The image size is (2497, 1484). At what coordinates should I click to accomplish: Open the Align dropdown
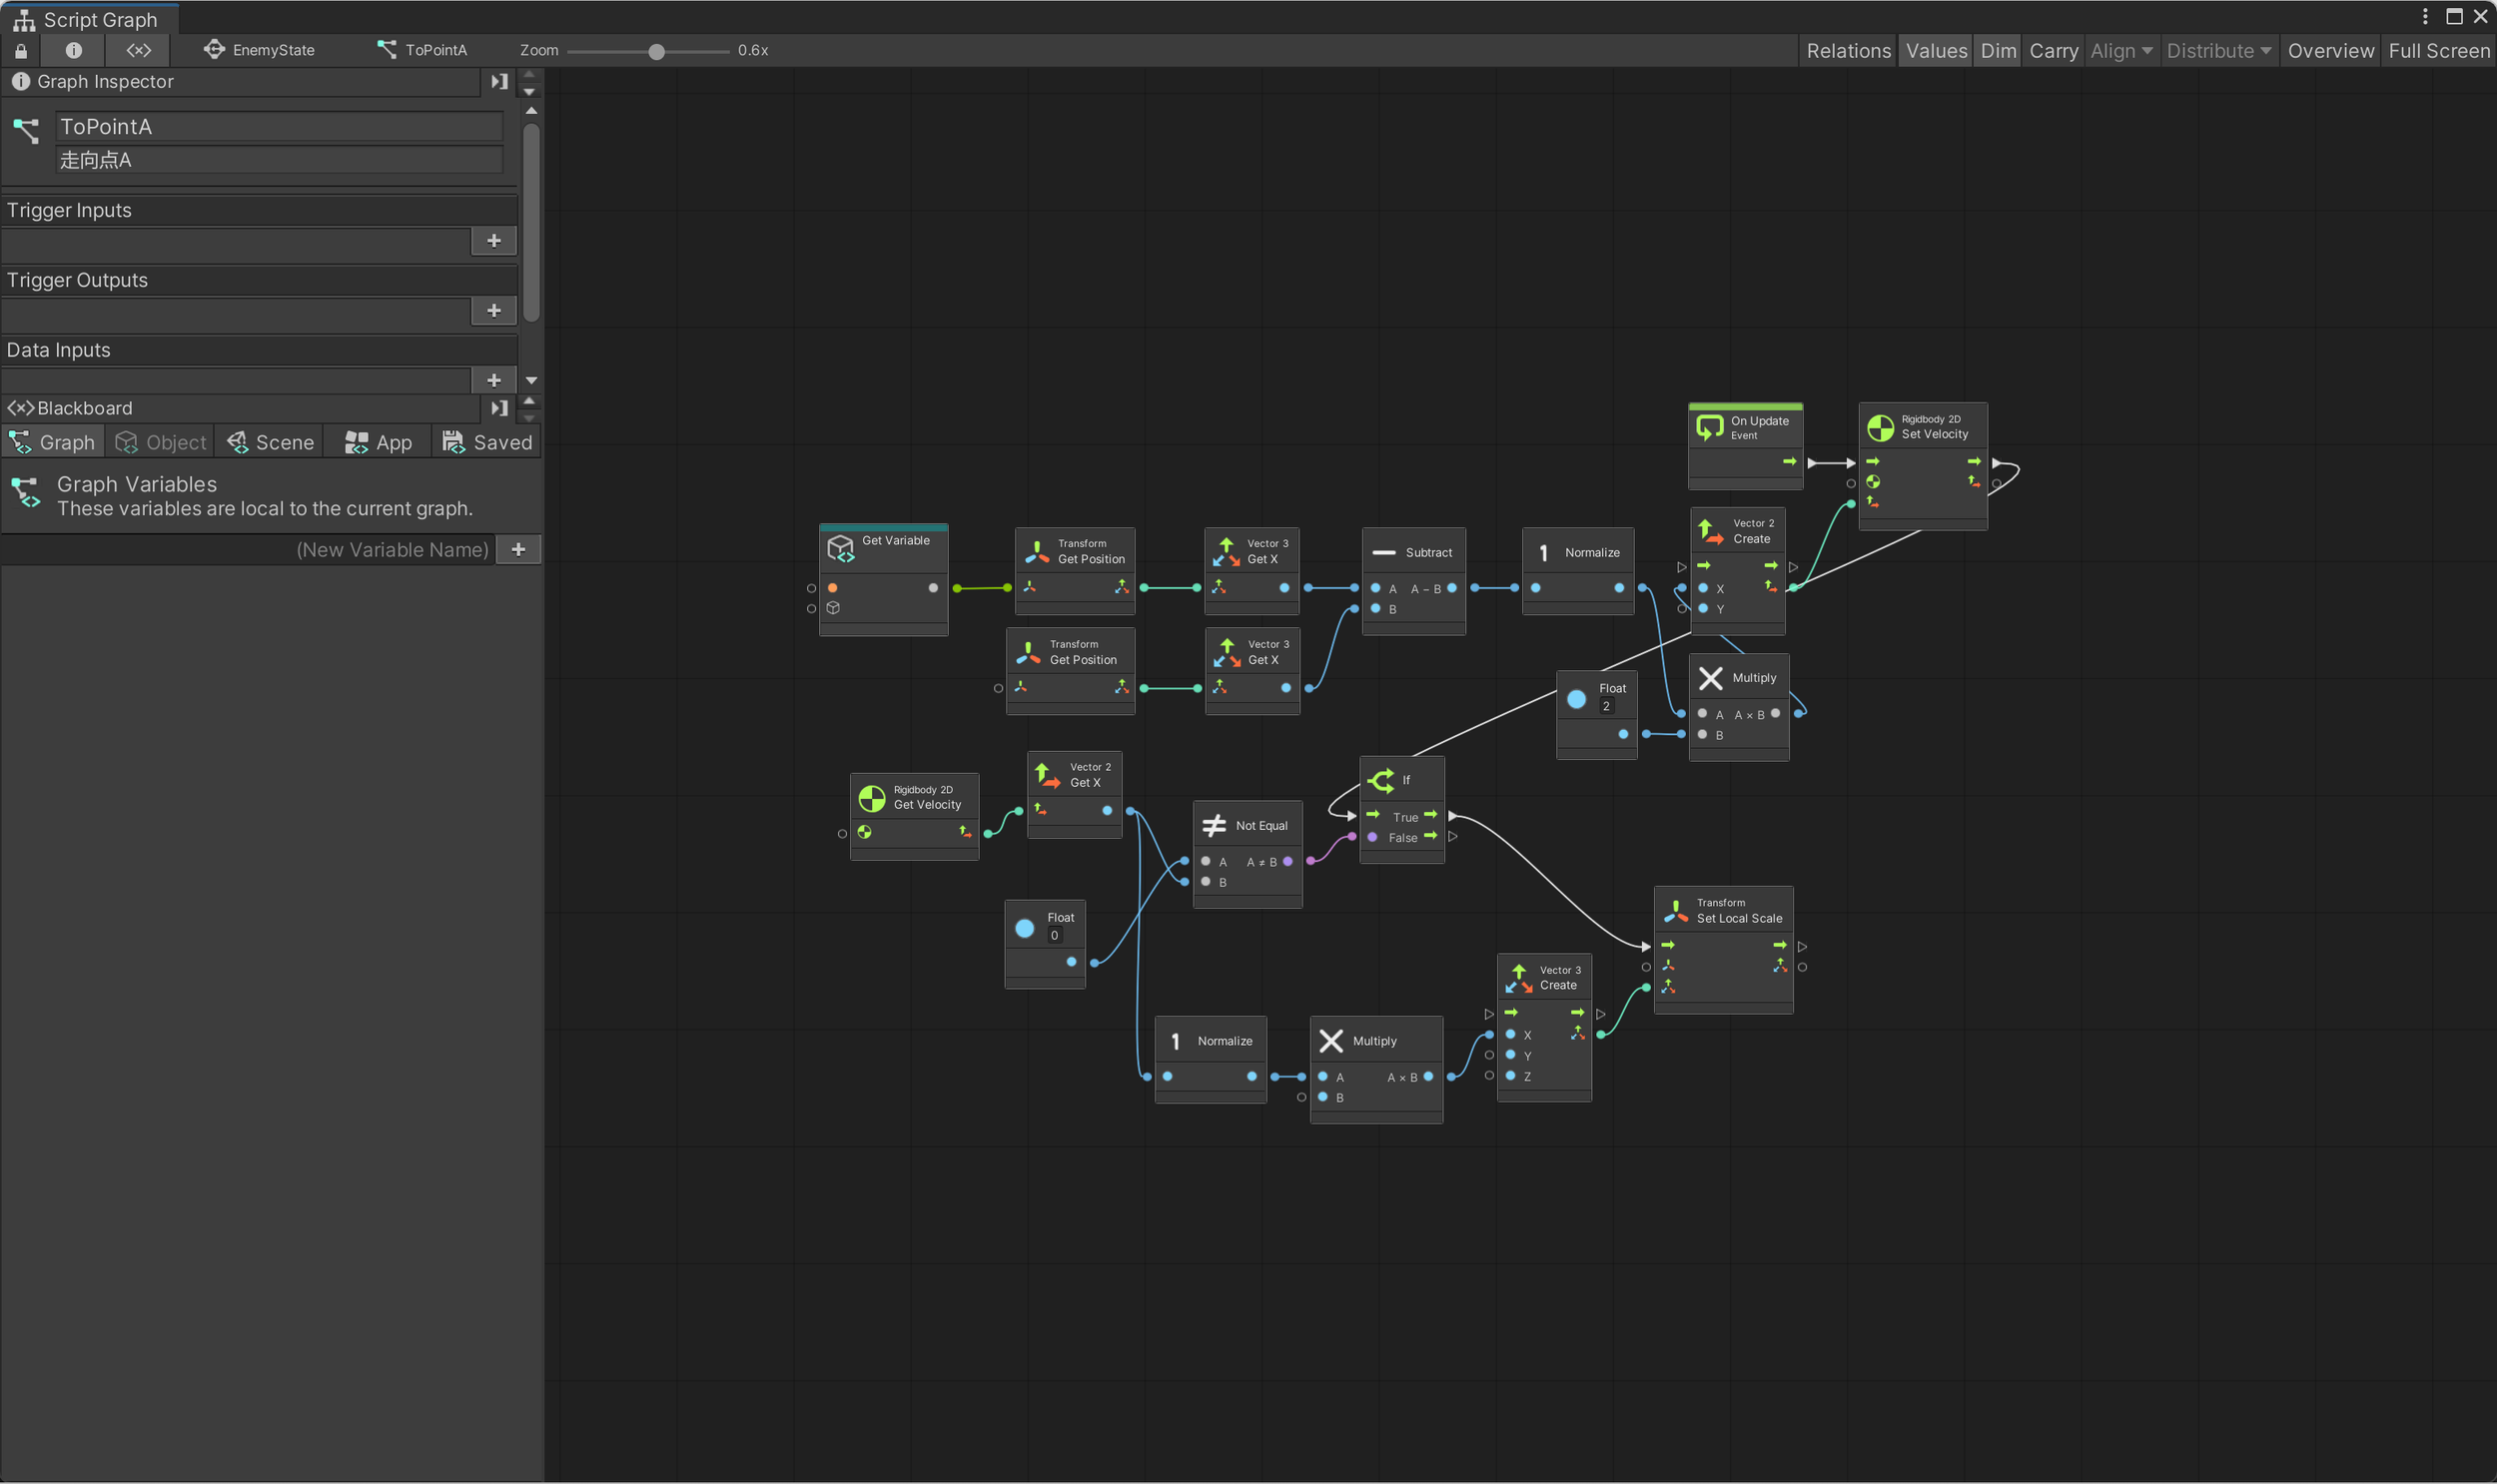2120,51
